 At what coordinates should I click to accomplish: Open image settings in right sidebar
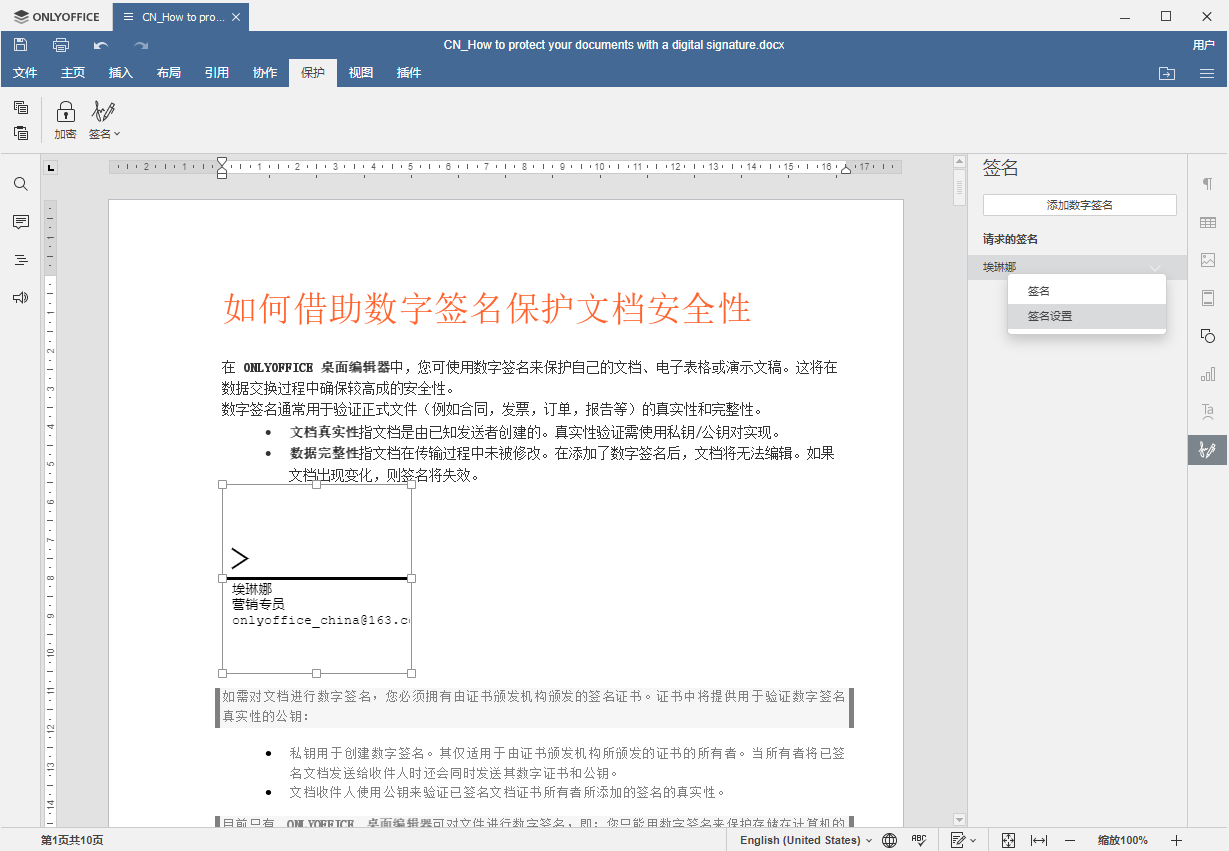(1208, 260)
